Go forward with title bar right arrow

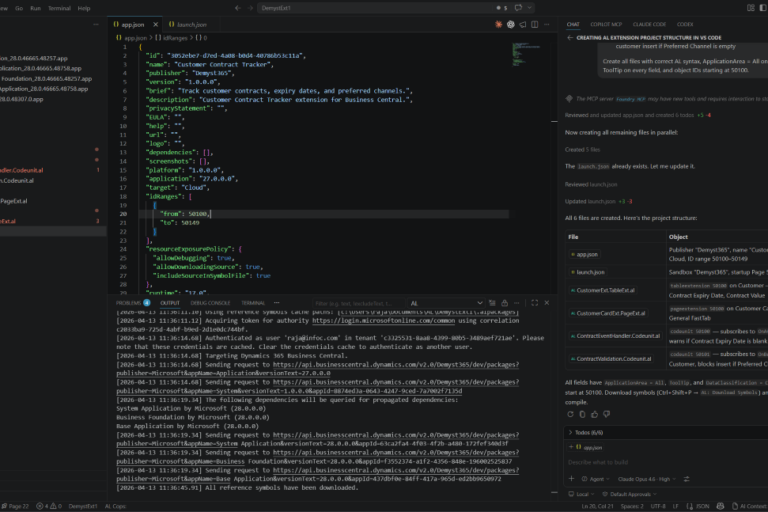[x=250, y=8]
